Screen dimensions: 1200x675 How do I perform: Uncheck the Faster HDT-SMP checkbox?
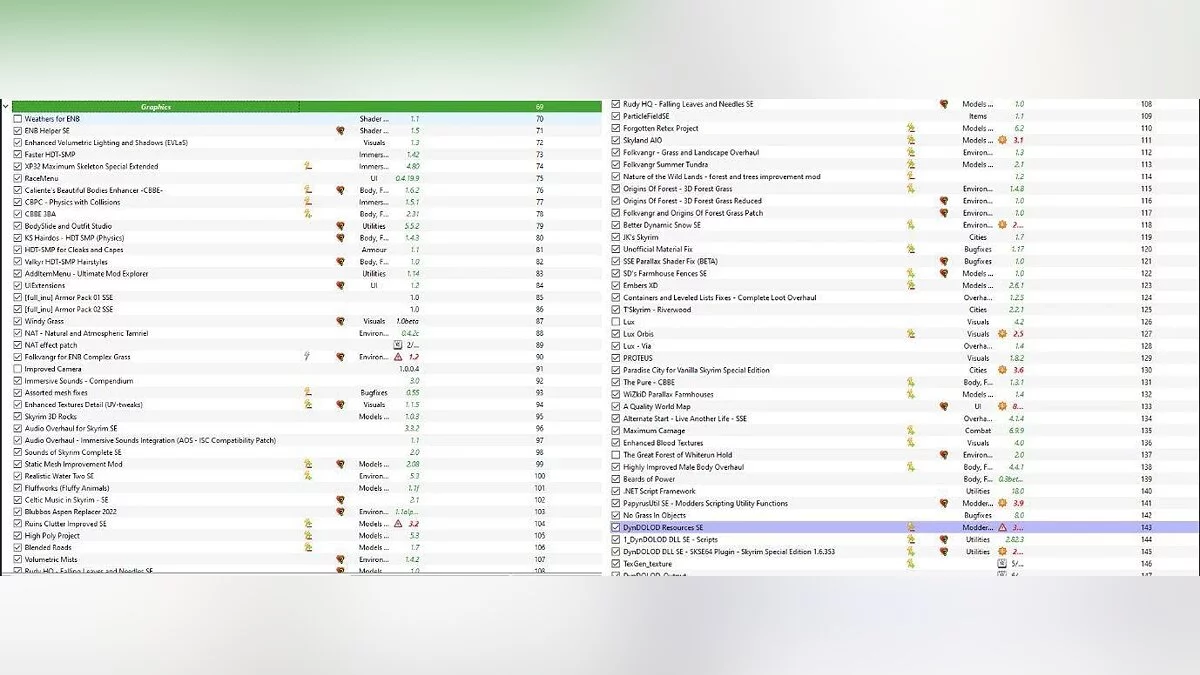click(18, 154)
